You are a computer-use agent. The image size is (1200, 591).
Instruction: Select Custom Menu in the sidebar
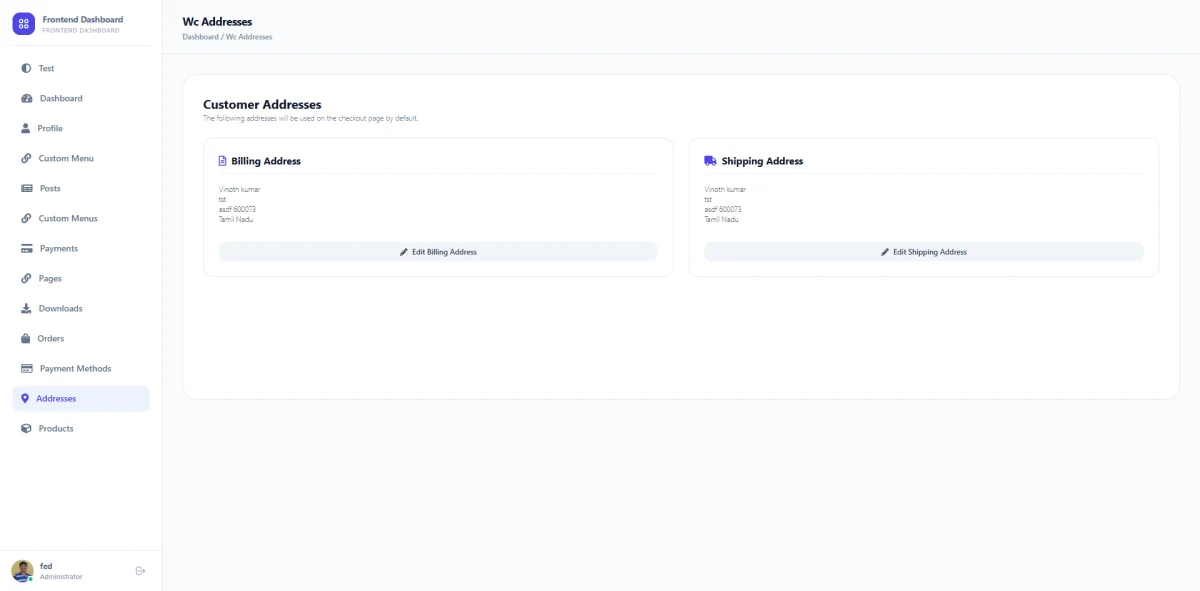(81, 159)
